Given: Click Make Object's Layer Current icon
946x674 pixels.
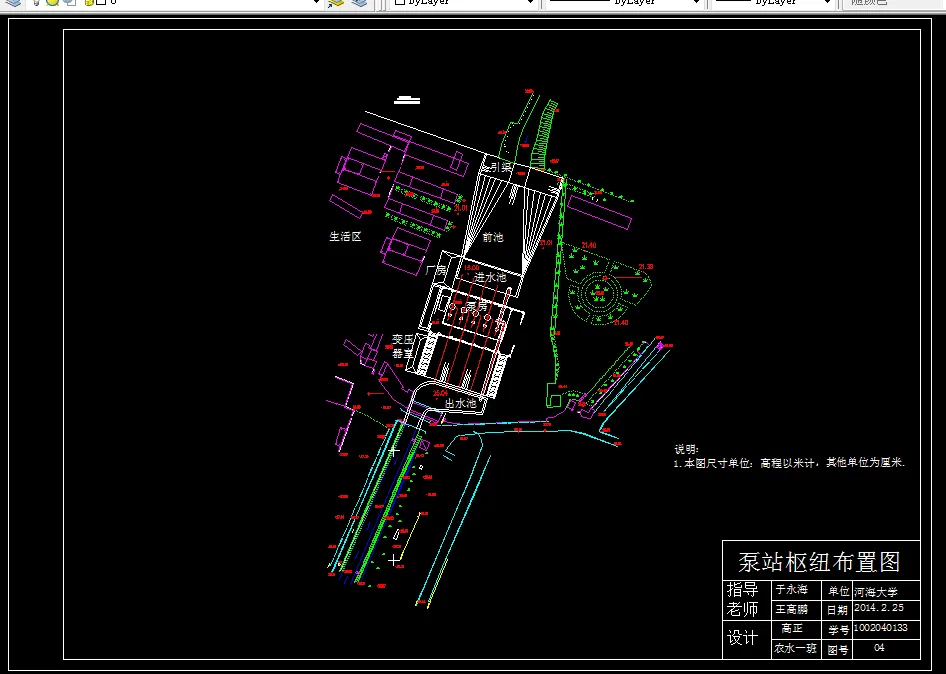Looking at the screenshot, I should coord(336,2).
